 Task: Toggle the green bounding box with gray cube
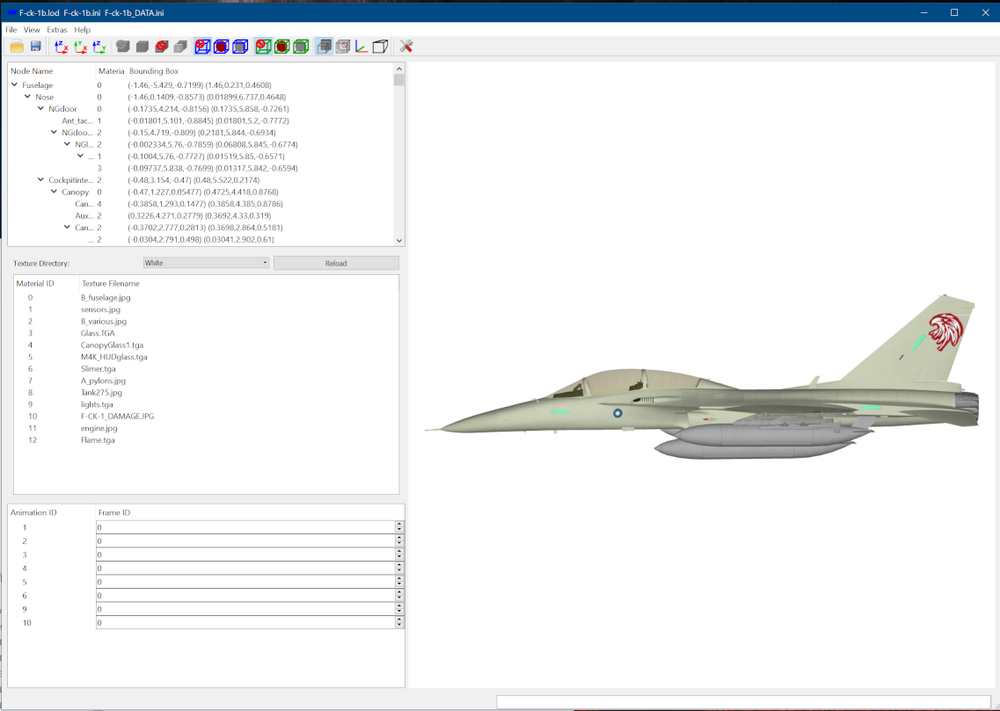tap(301, 47)
